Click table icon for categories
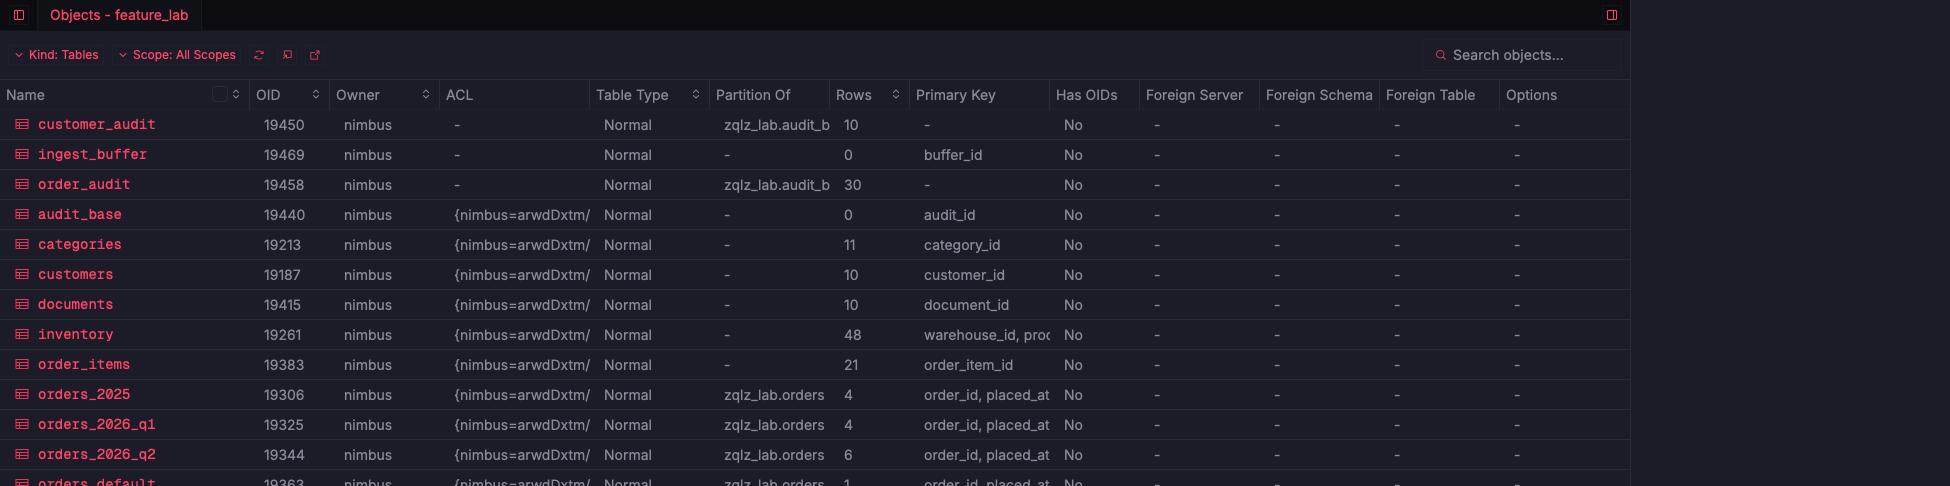 (x=22, y=245)
